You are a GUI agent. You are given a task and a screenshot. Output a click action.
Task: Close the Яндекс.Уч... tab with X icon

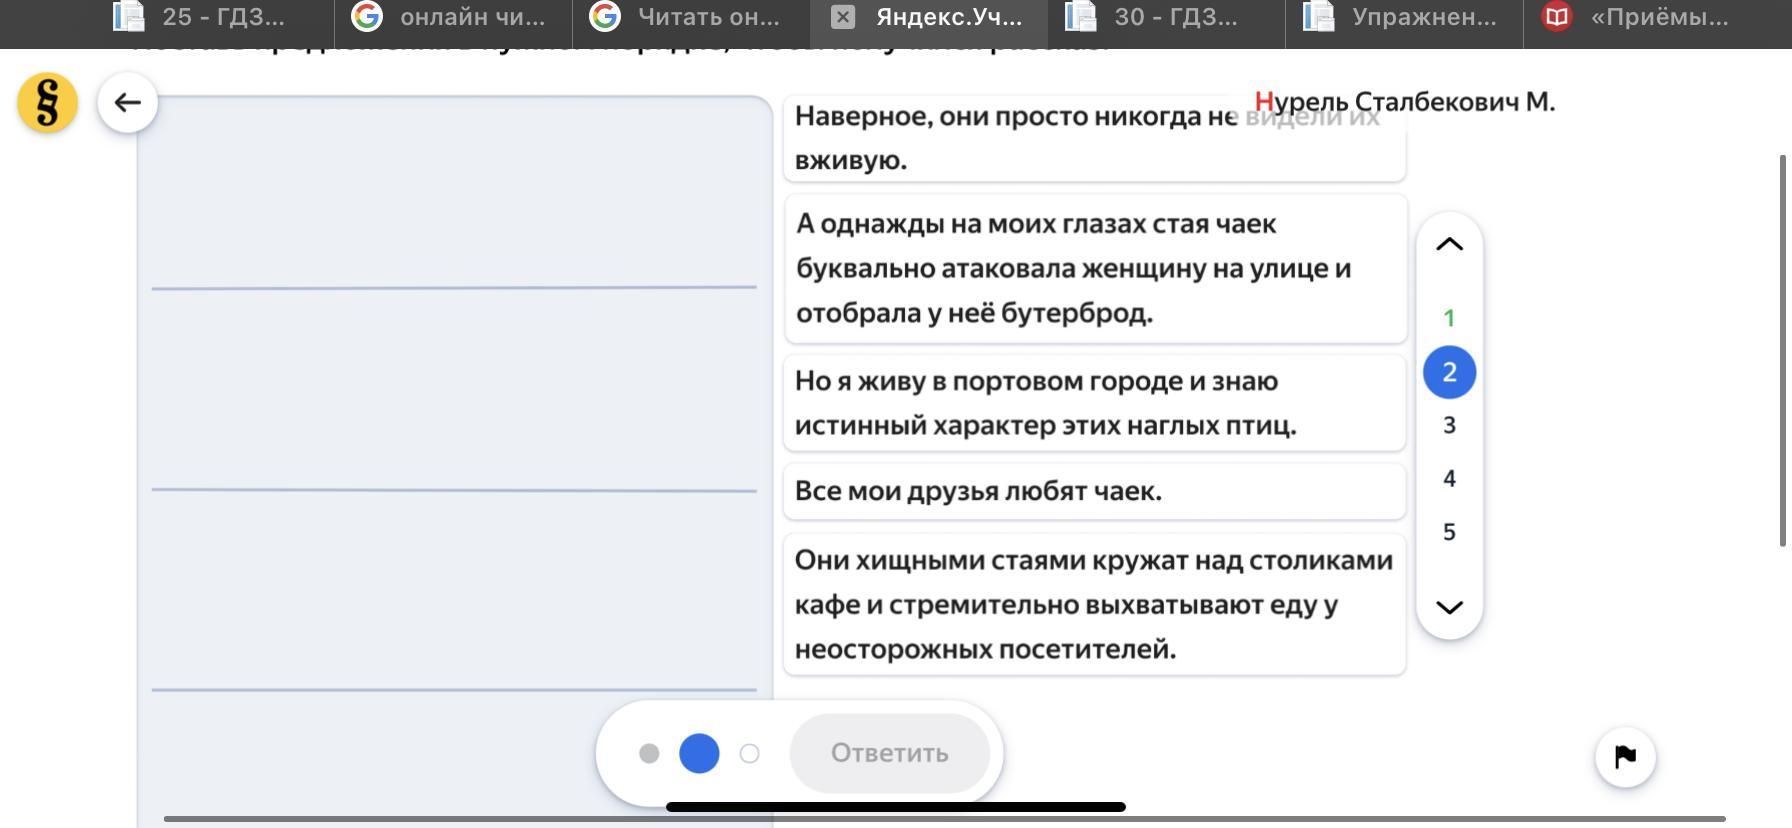(843, 17)
